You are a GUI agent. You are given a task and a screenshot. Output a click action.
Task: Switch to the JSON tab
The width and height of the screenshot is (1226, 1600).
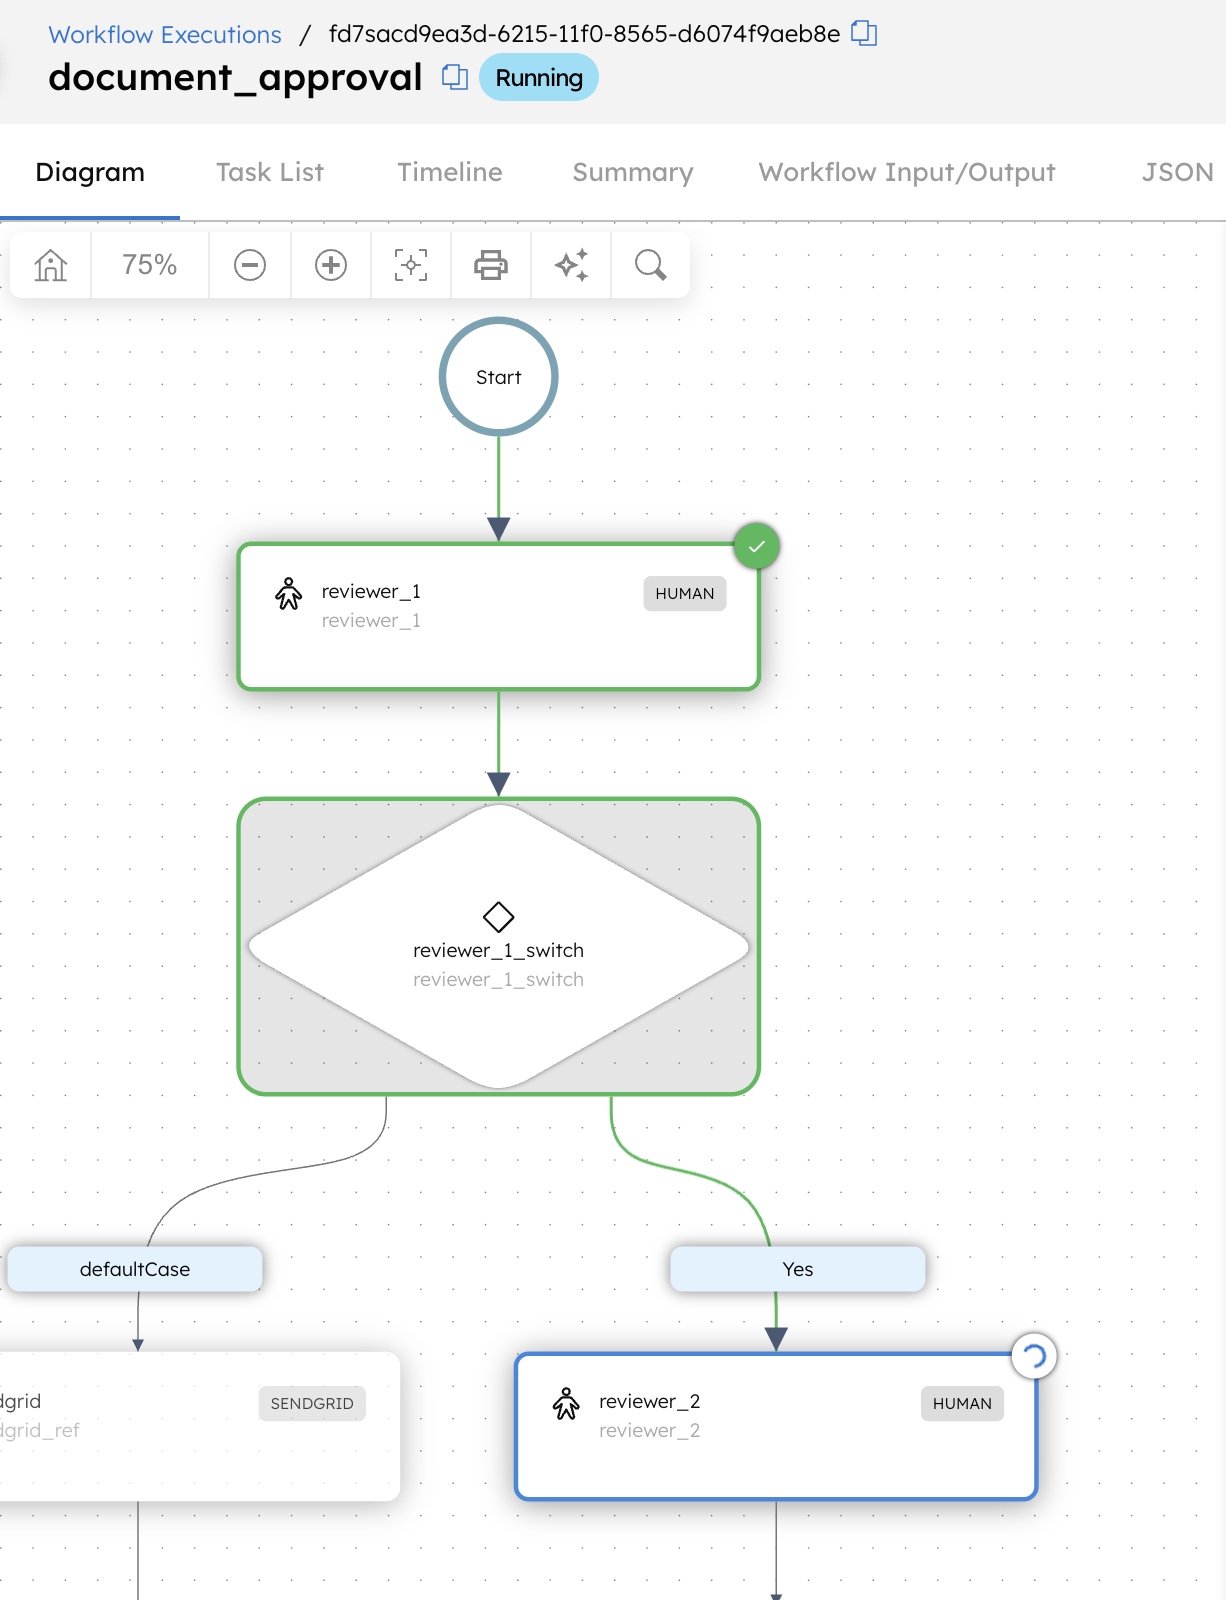point(1178,172)
